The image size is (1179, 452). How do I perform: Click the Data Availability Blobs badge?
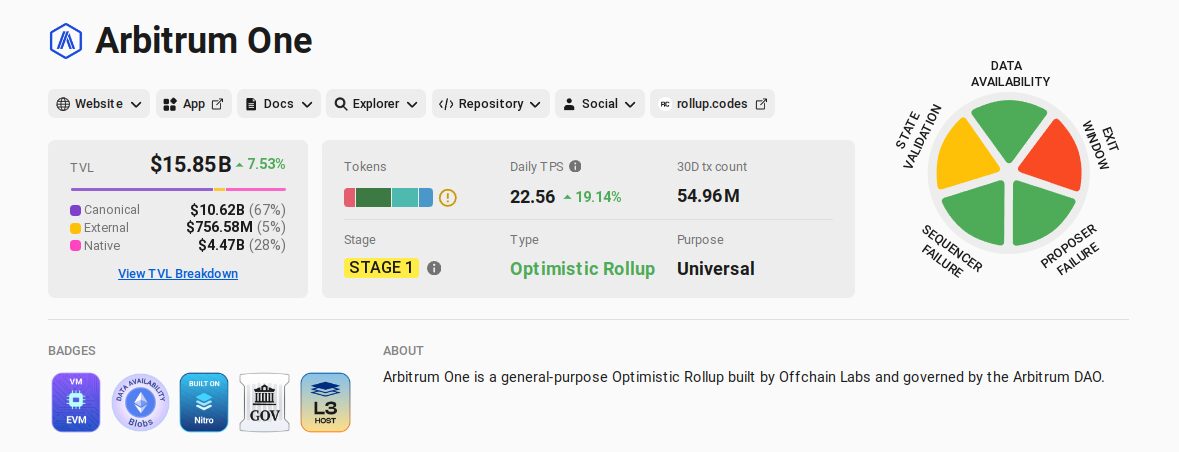coord(141,402)
